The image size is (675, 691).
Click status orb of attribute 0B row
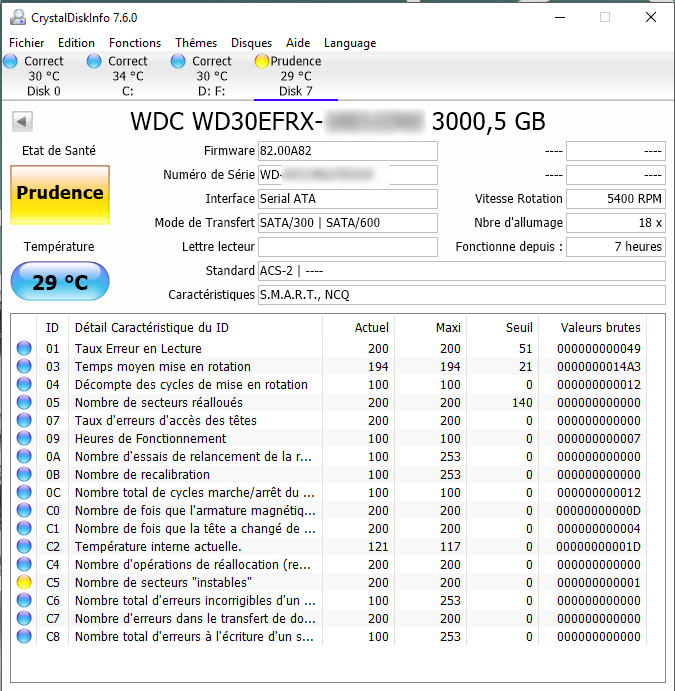24,475
